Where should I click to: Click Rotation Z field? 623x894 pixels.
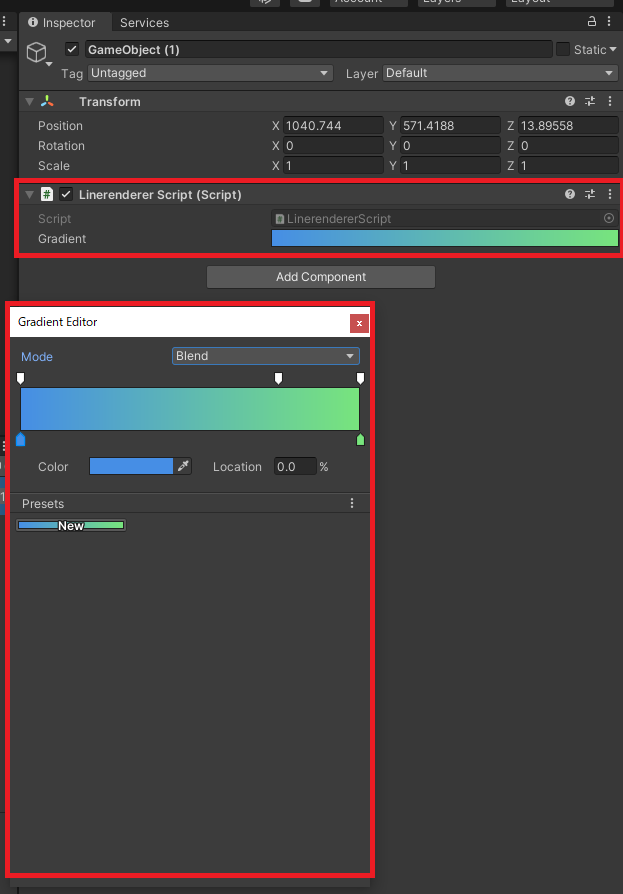coord(568,145)
